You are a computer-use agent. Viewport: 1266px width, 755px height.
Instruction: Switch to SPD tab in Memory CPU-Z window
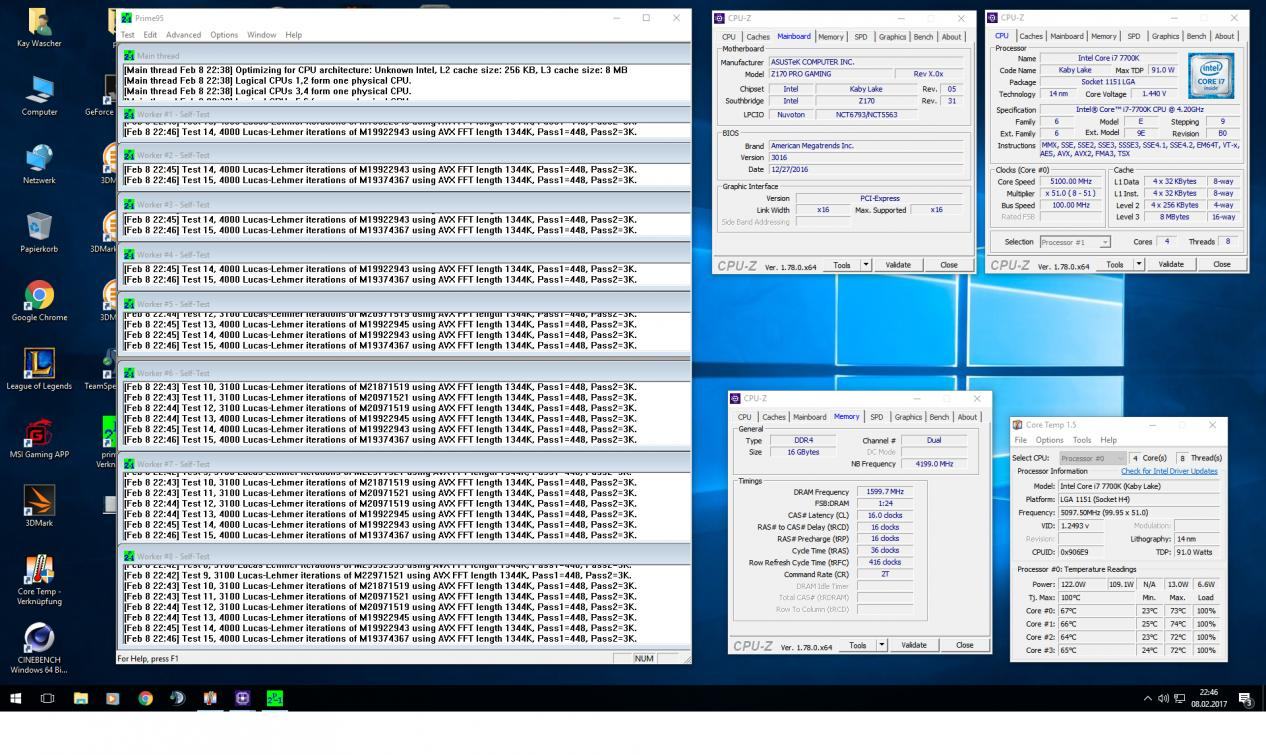click(876, 417)
